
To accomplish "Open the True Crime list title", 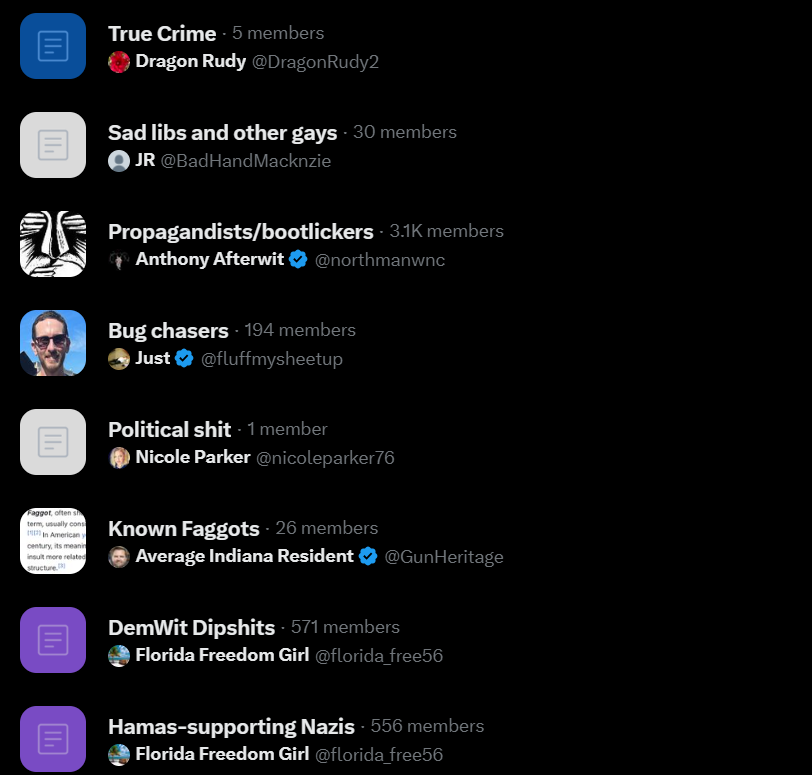I will tap(162, 34).
